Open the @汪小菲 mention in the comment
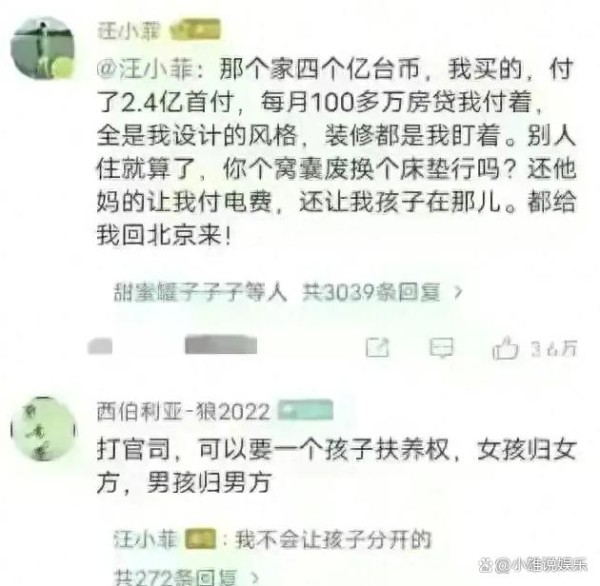 (145, 70)
